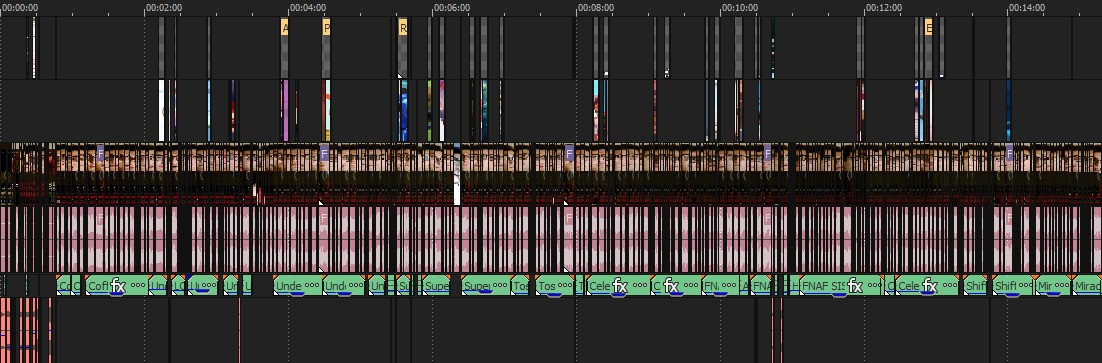
Task: Open more options dots on the Coff clip
Action: (138, 286)
